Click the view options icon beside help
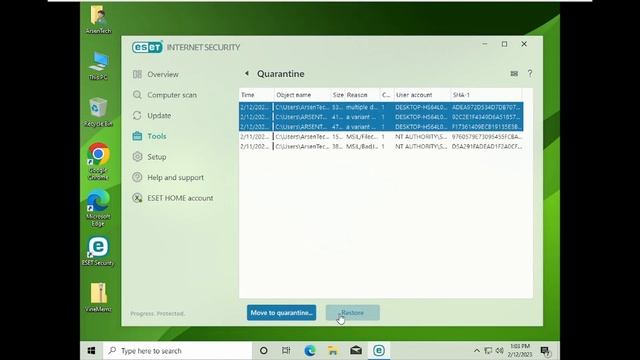640x360 pixels. click(514, 73)
